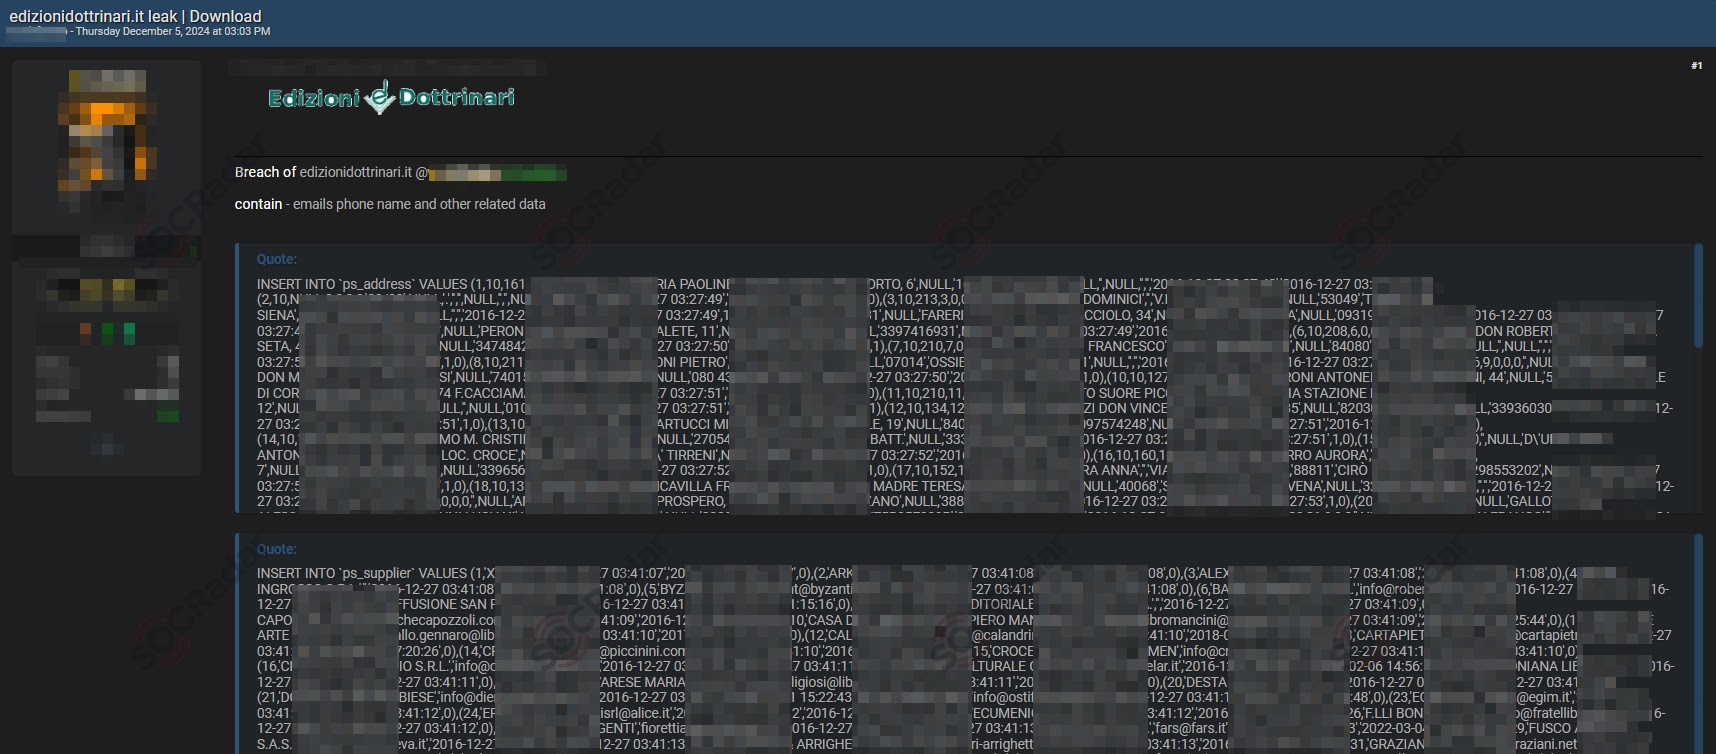
Task: Click 'Breach of' text in post
Action: pyautogui.click(x=265, y=173)
